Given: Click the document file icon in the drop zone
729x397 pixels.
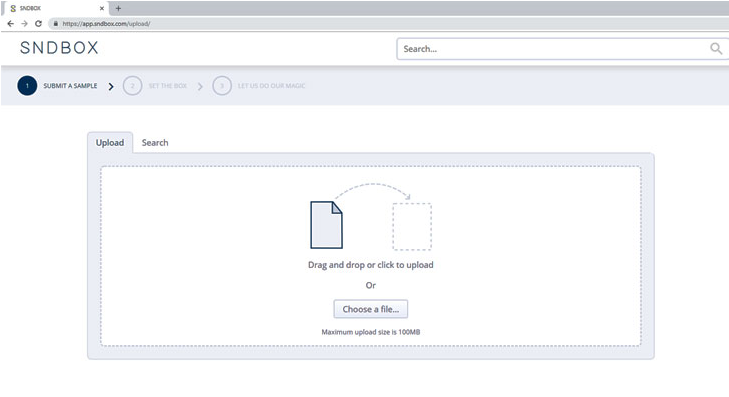Looking at the screenshot, I should (326, 225).
